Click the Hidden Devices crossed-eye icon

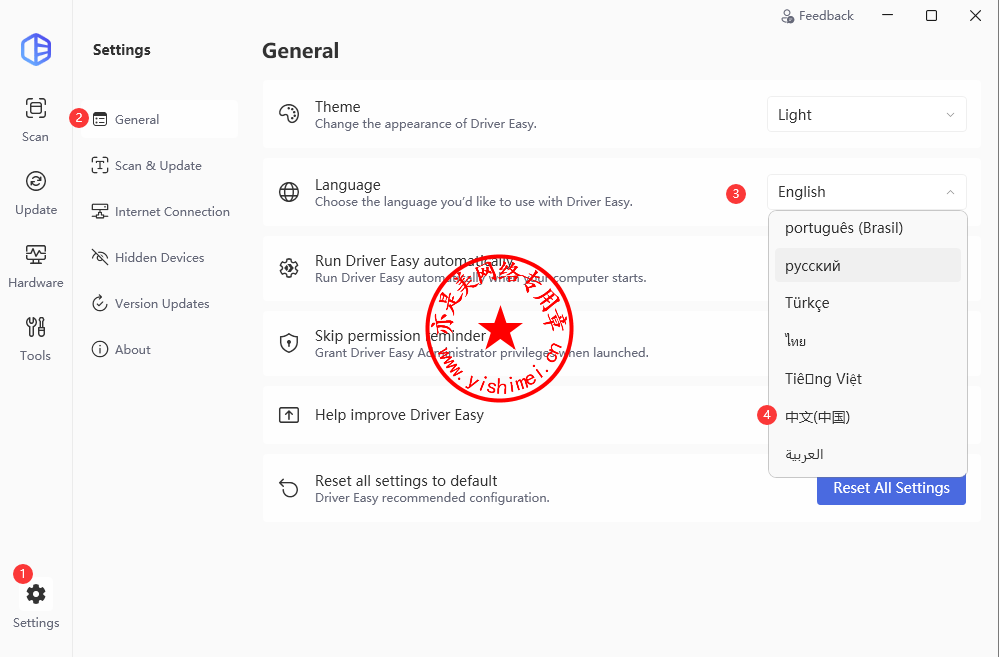(100, 257)
